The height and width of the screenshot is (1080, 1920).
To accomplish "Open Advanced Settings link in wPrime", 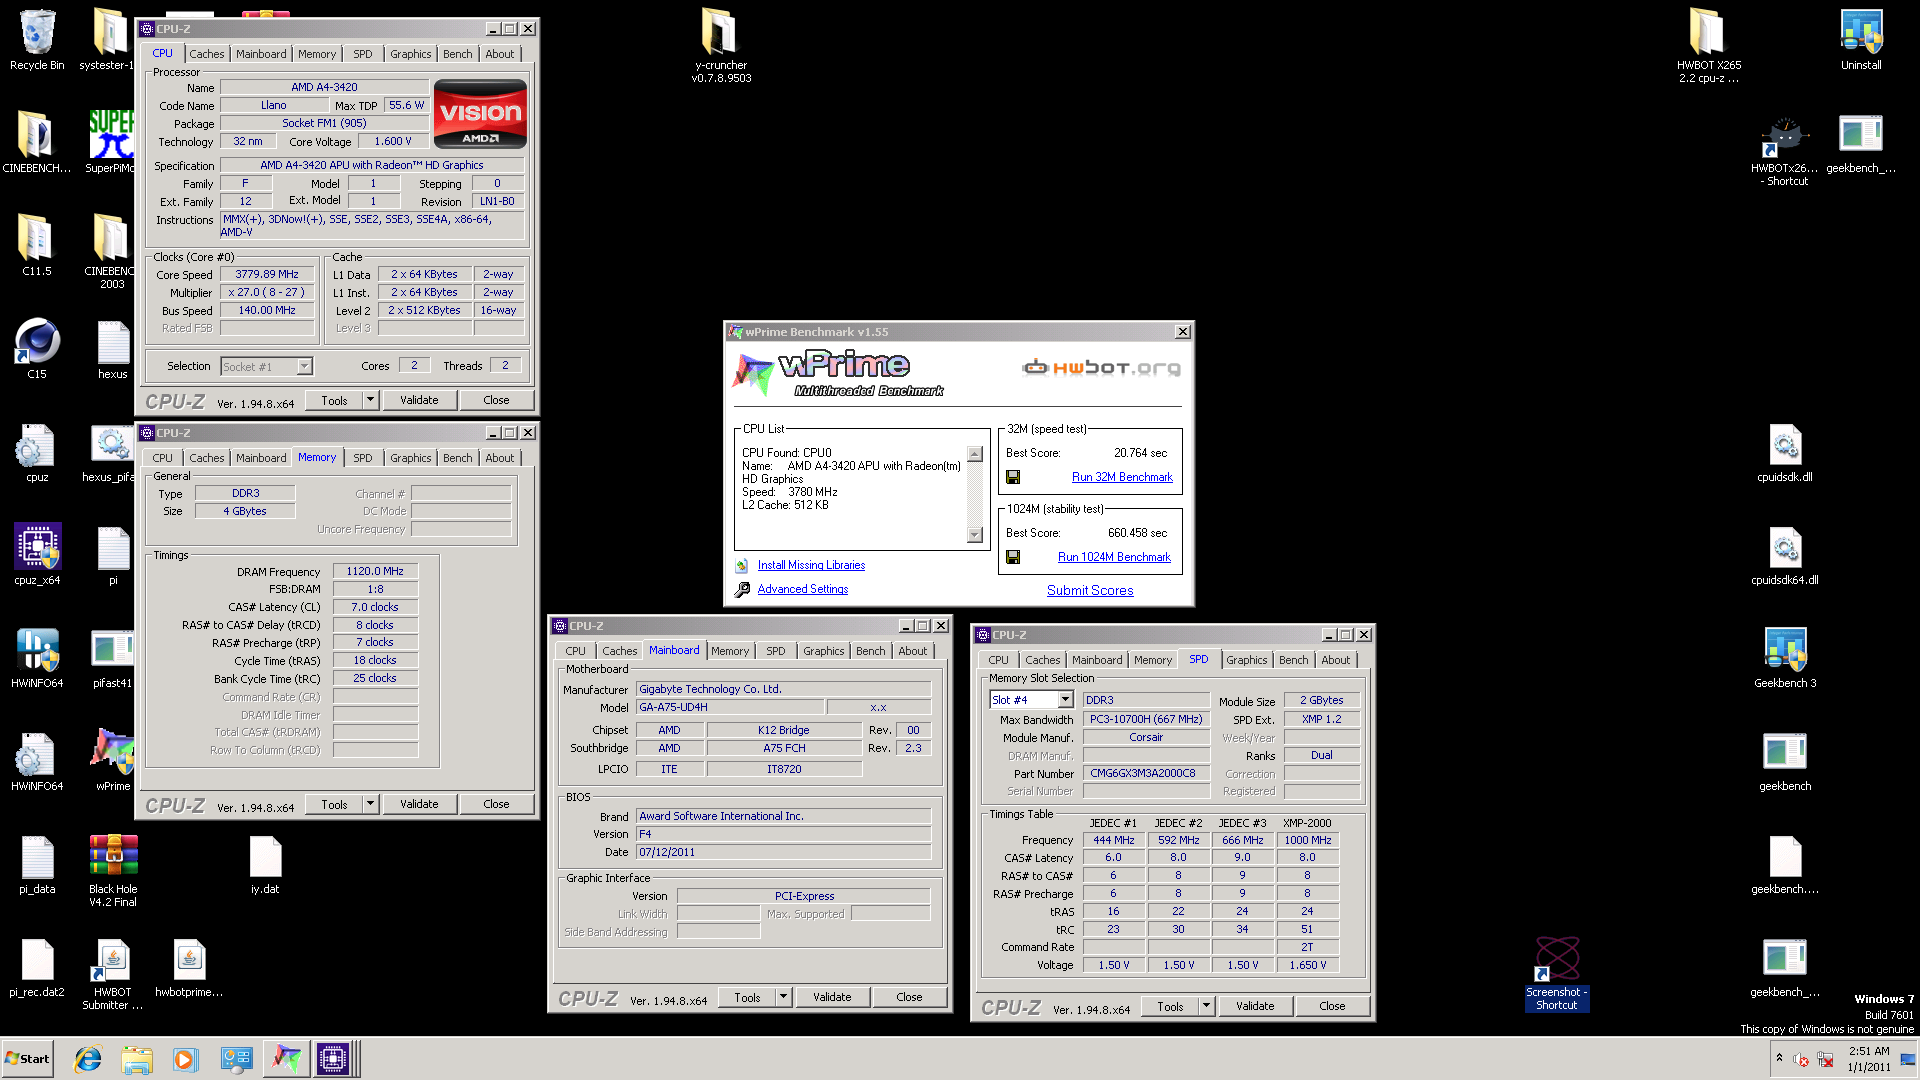I will [802, 589].
